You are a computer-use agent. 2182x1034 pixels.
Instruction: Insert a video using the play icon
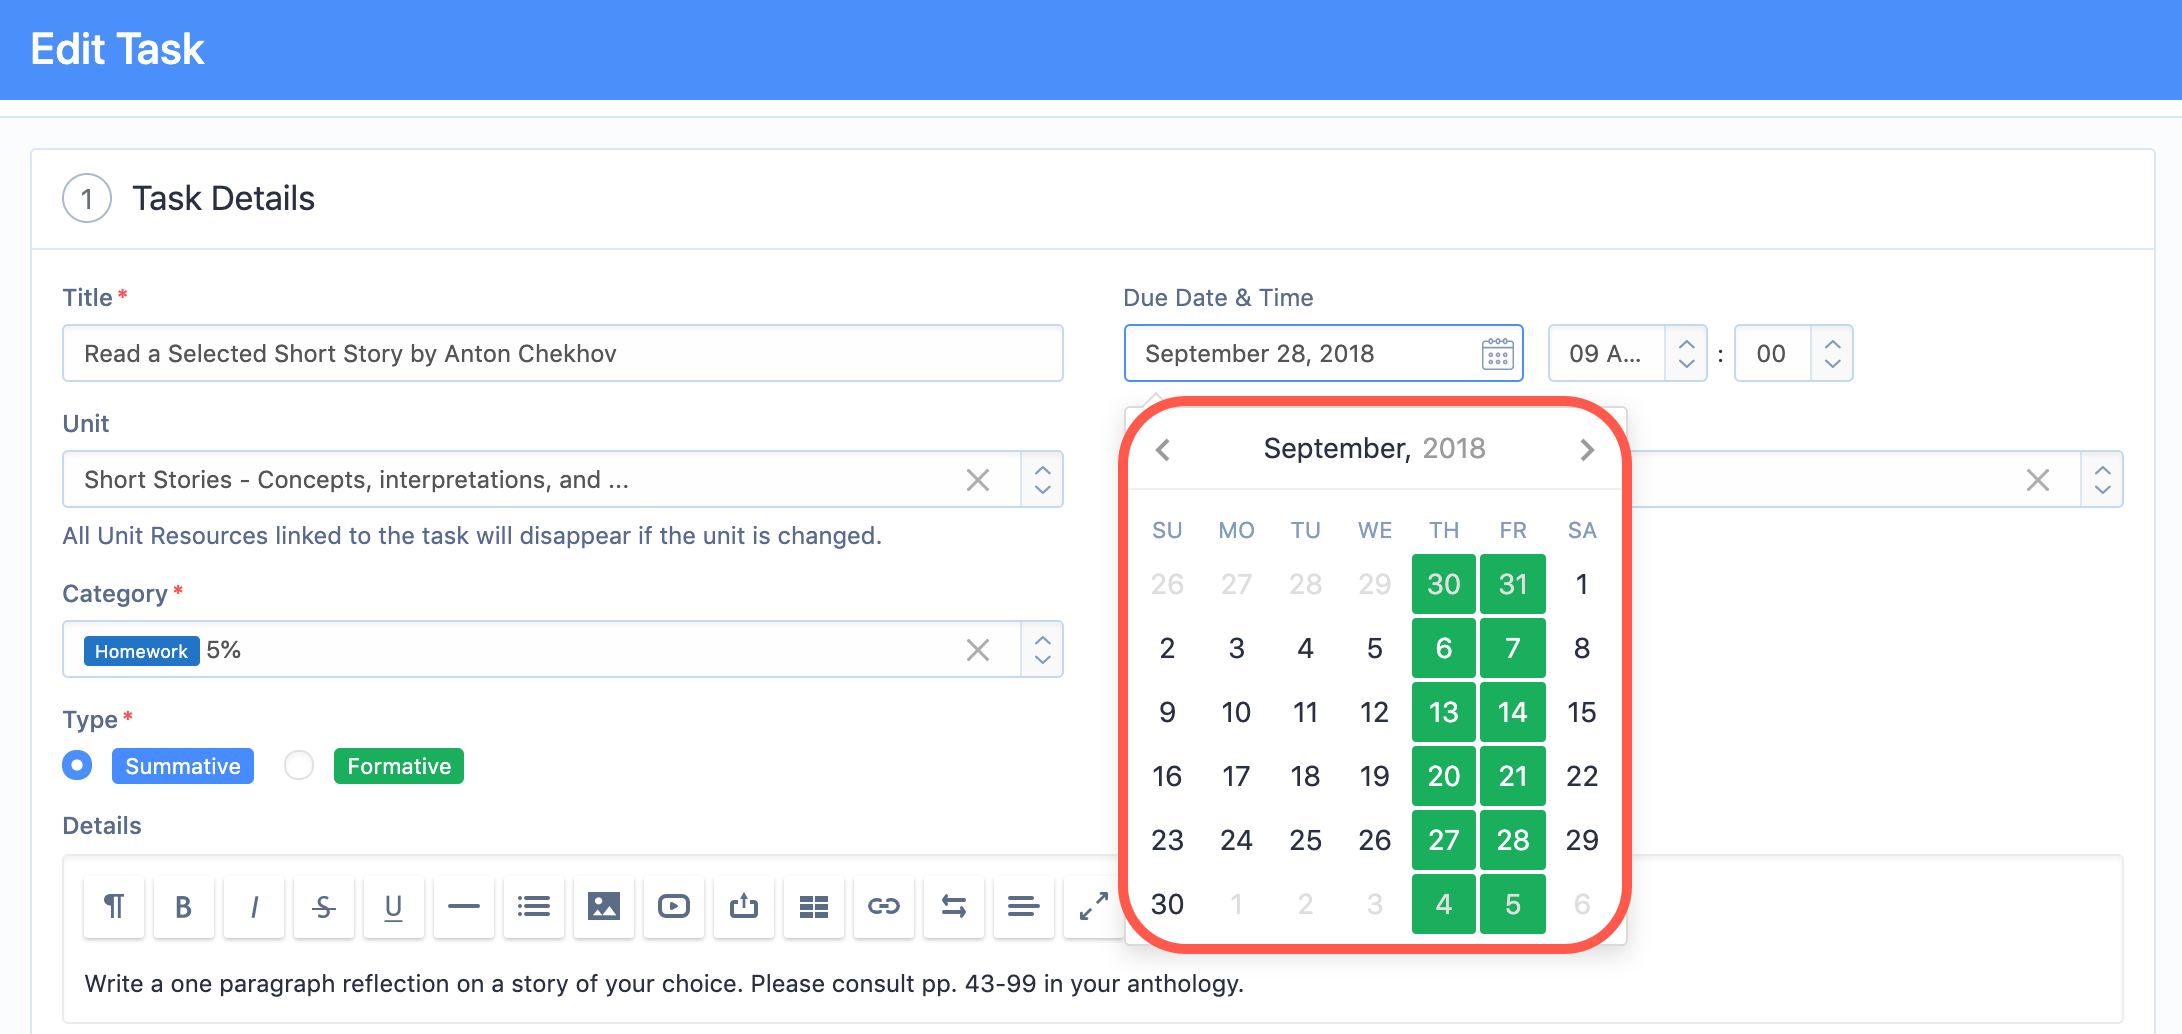(674, 907)
